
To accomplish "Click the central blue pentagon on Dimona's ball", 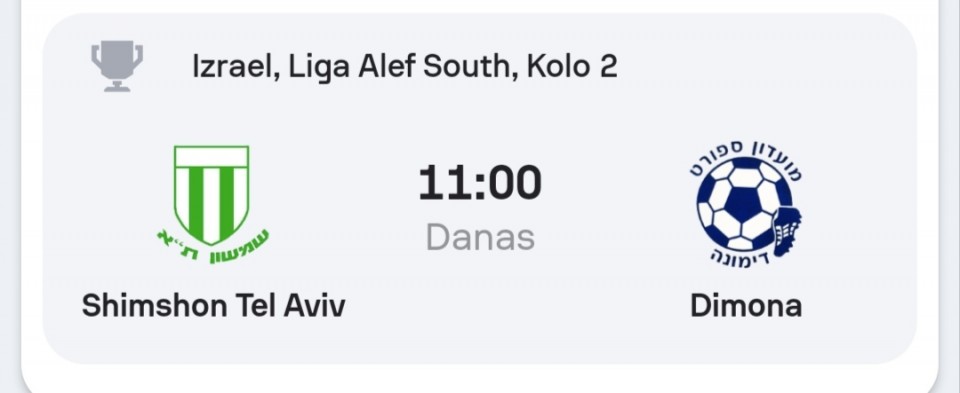I will click(x=743, y=204).
